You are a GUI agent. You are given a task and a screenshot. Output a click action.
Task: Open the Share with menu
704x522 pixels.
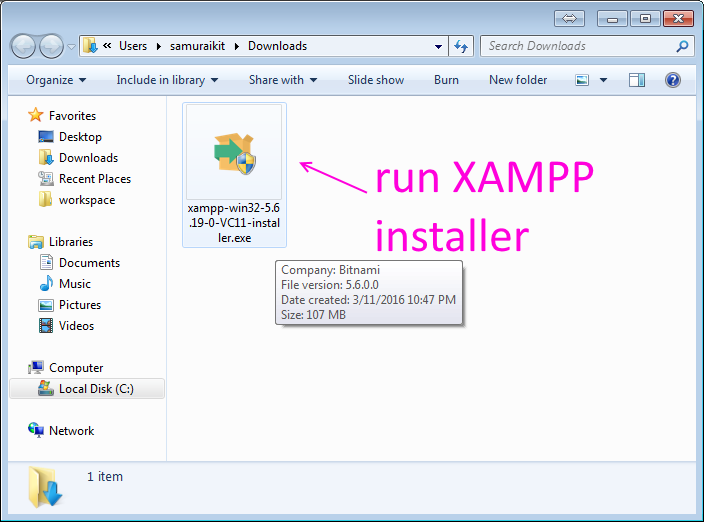point(283,80)
